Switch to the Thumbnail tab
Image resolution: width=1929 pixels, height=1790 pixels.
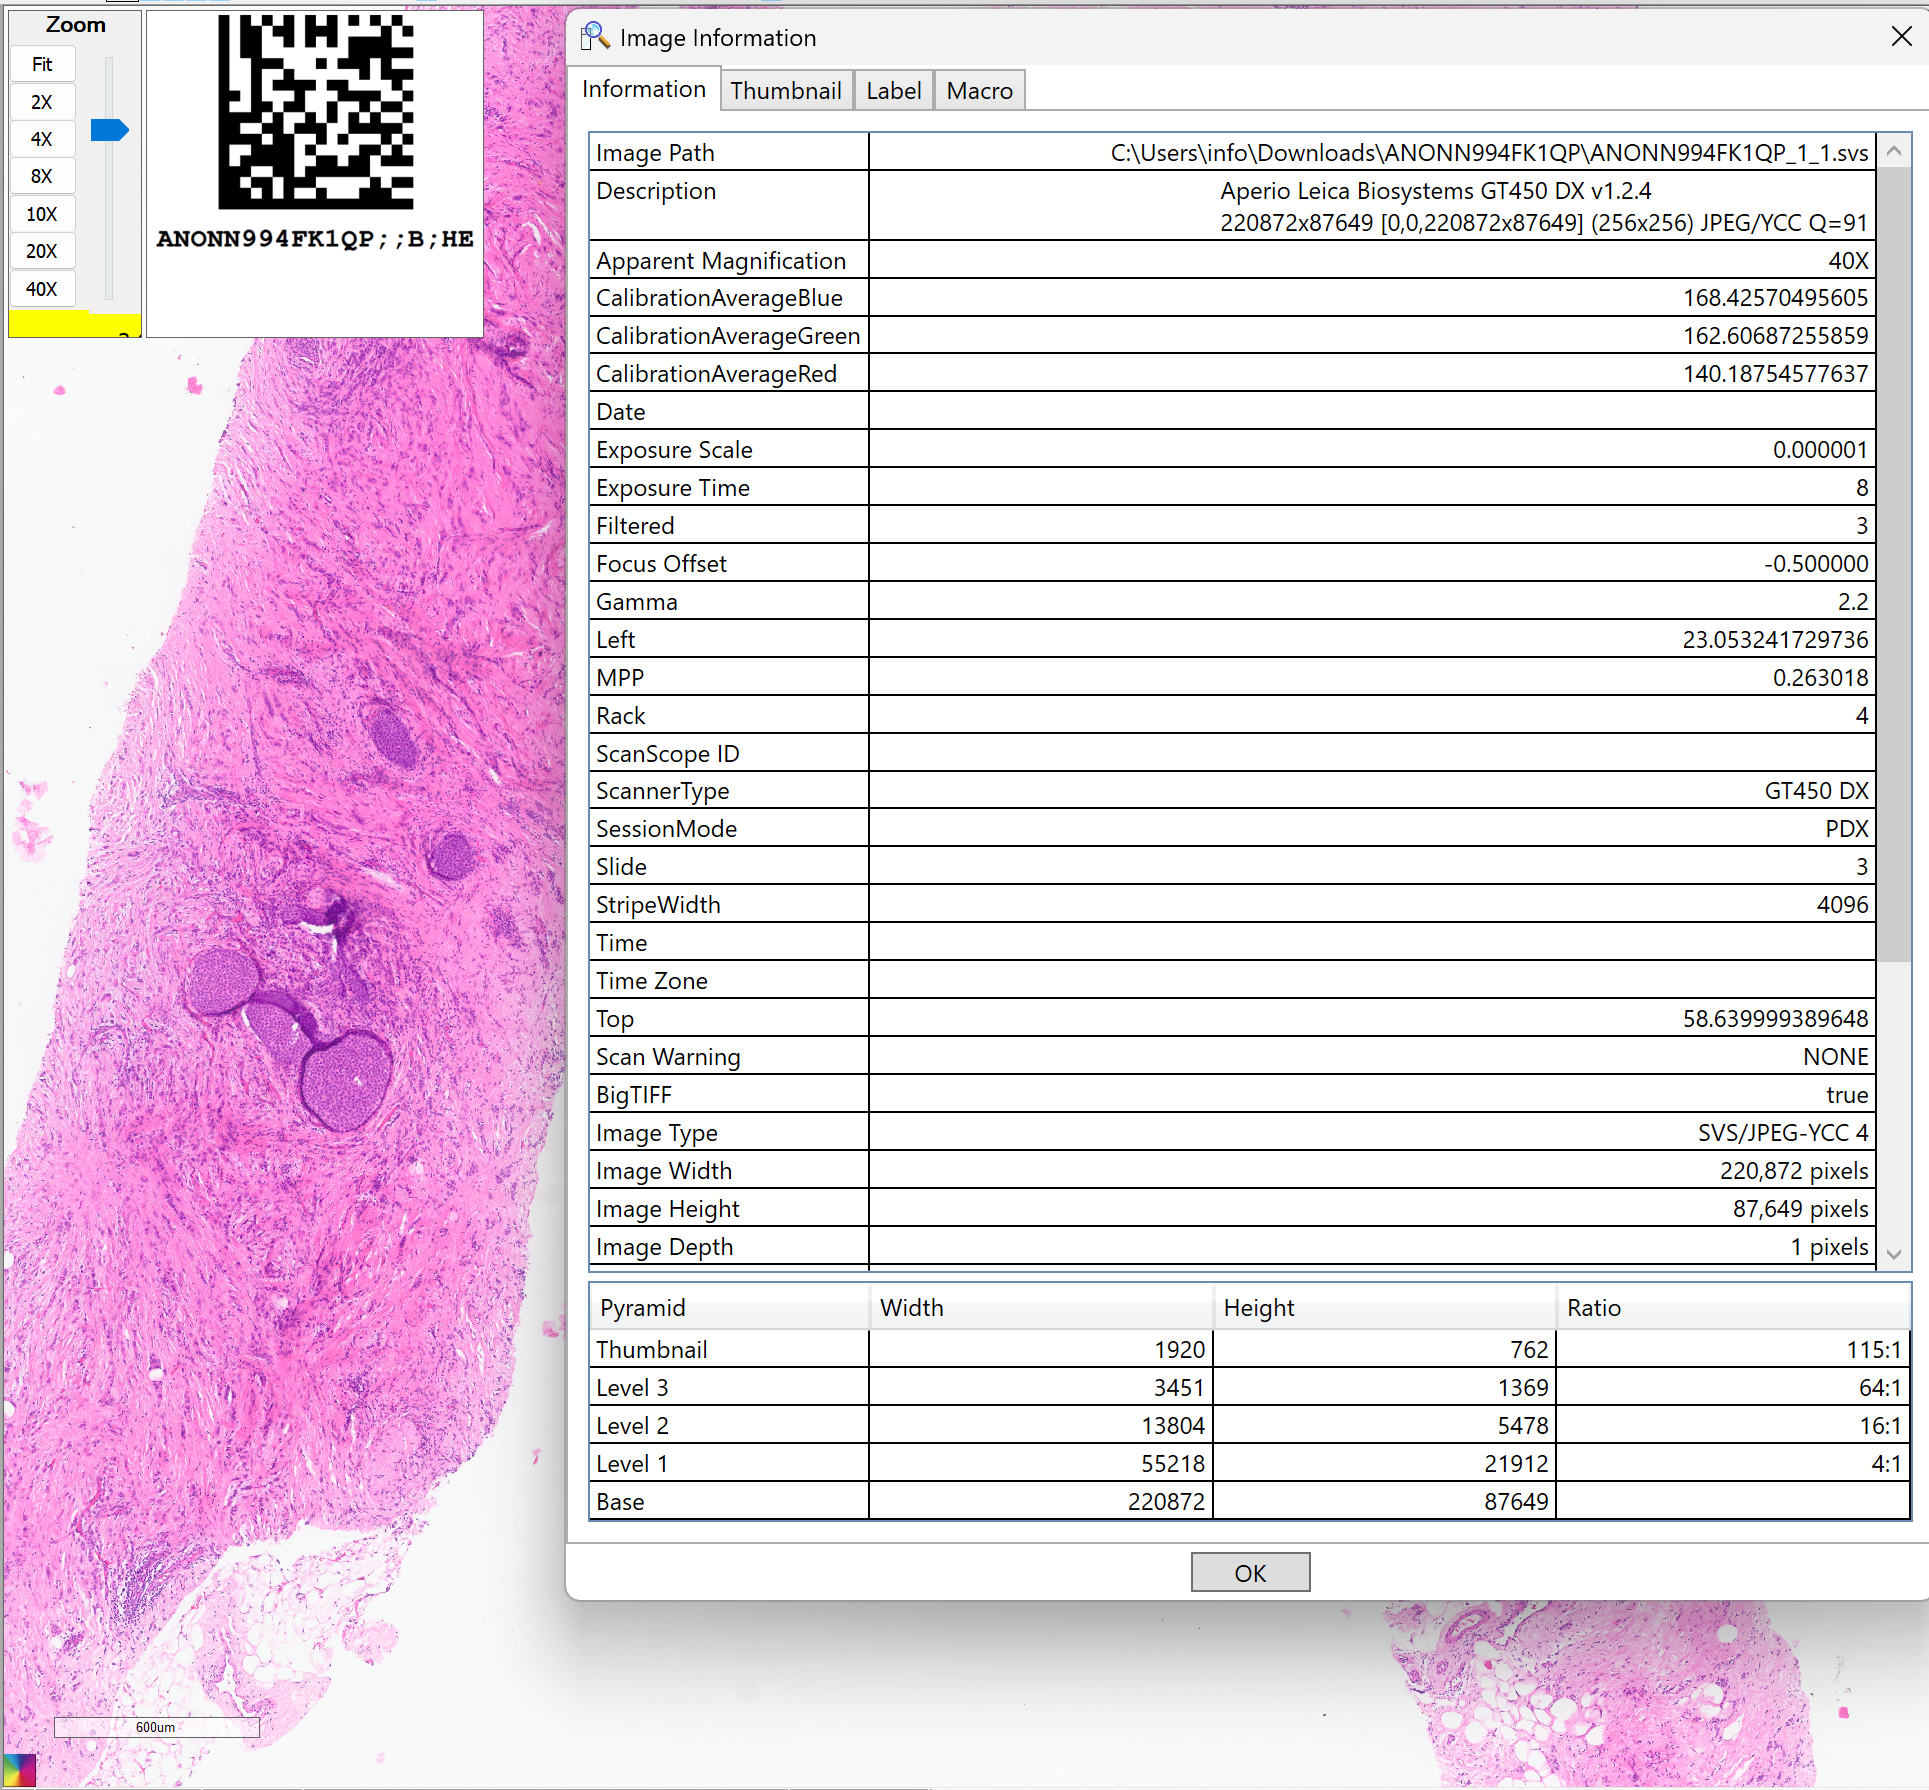(785, 91)
